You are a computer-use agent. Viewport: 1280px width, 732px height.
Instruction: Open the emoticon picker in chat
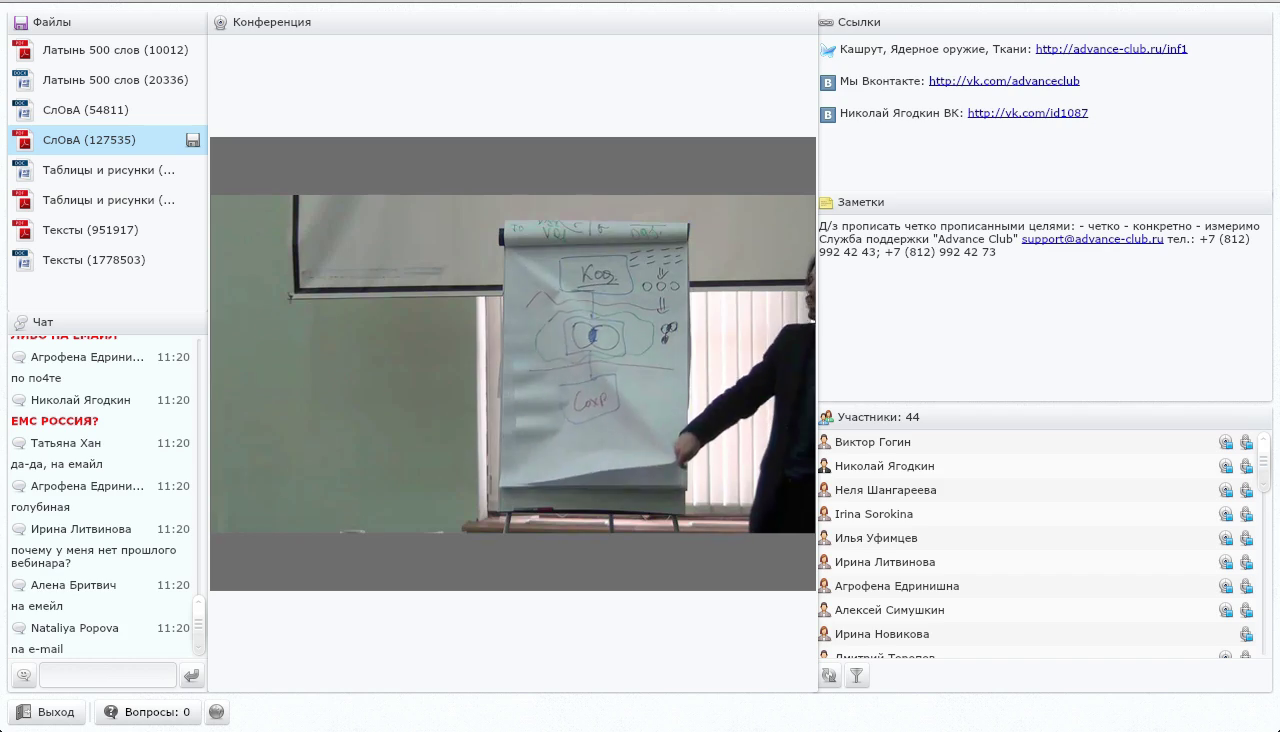24,675
